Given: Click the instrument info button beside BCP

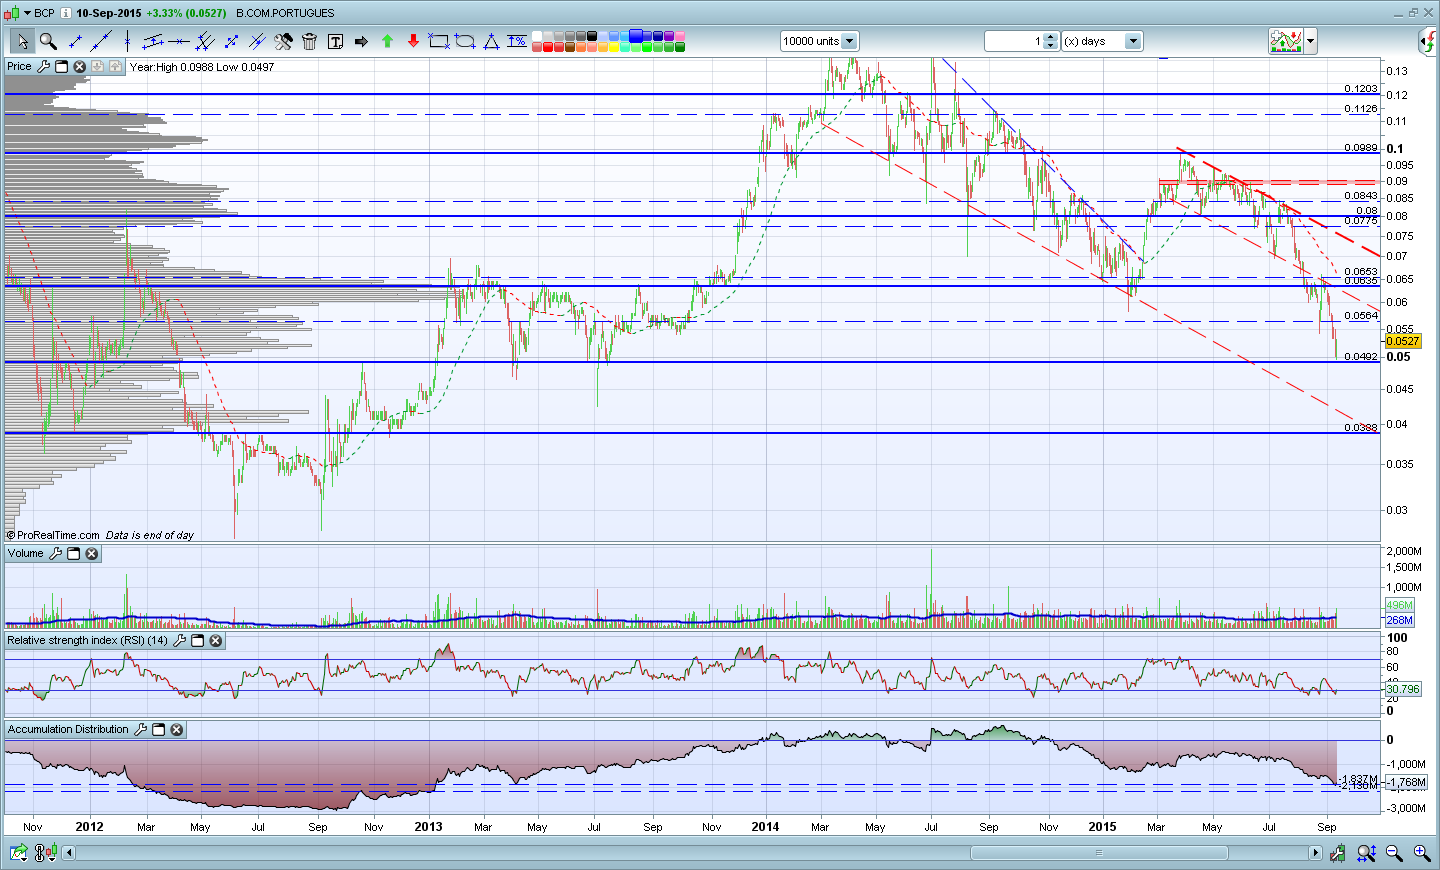Looking at the screenshot, I should click(x=65, y=13).
